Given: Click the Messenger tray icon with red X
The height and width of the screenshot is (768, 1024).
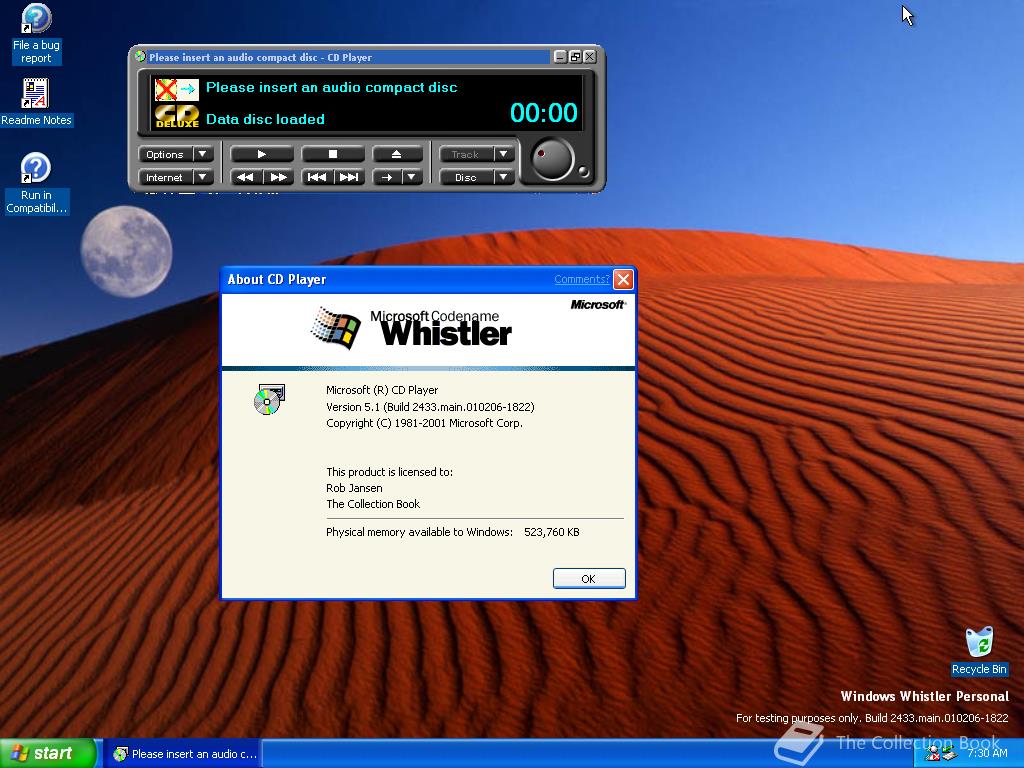Looking at the screenshot, I should (932, 754).
